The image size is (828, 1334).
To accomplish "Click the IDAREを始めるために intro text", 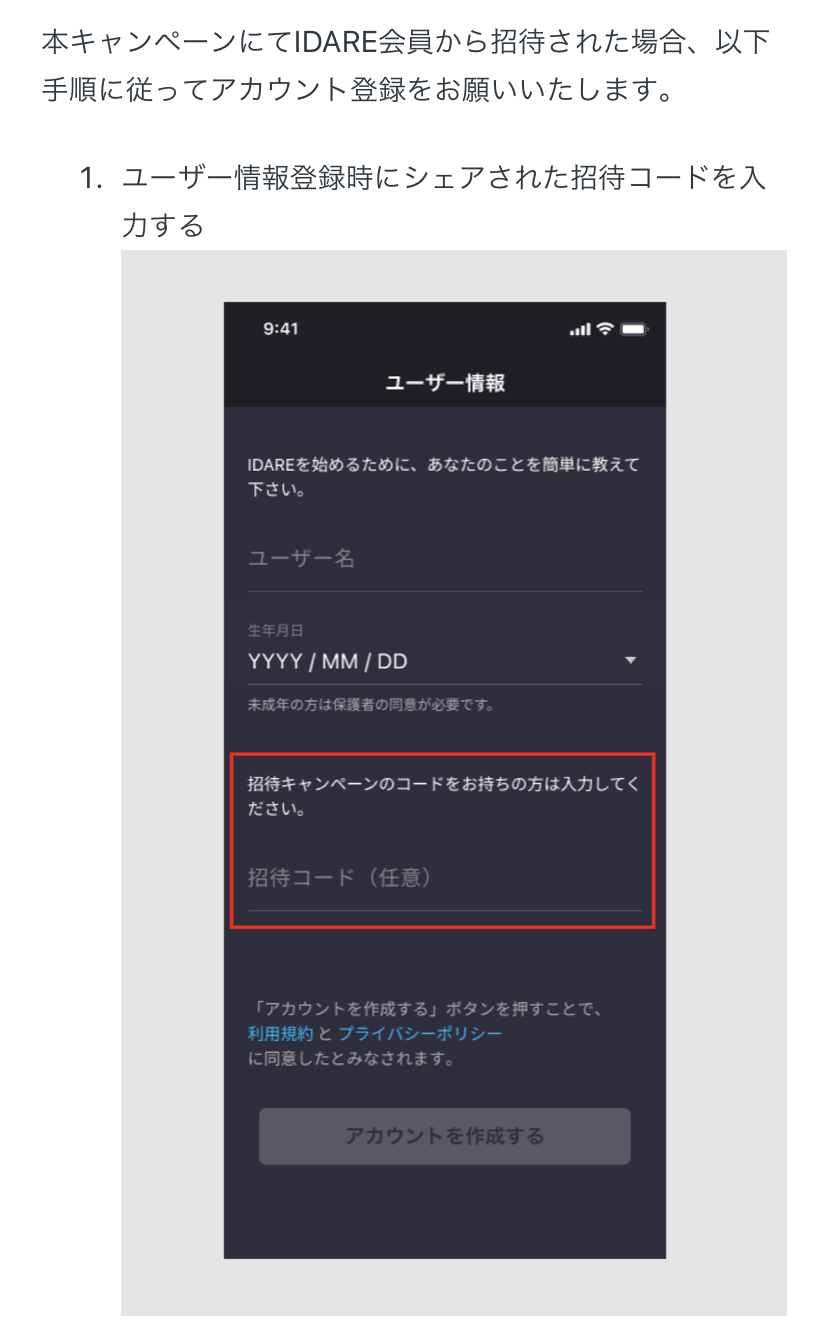I will [443, 478].
